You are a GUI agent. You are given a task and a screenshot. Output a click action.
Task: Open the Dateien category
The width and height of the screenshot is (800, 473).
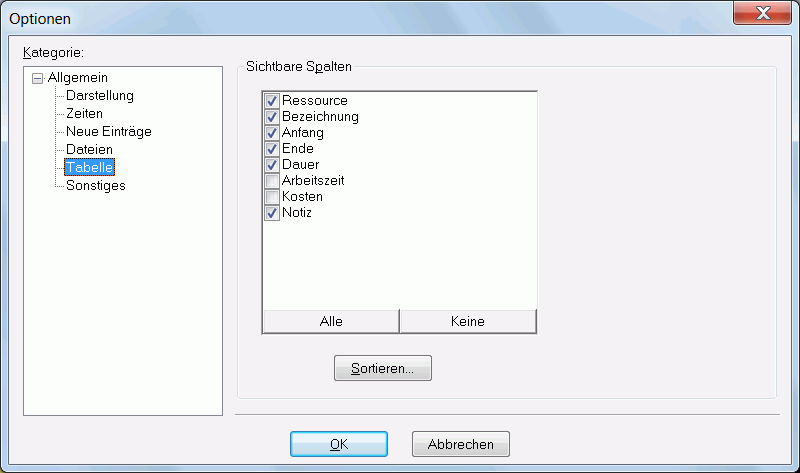(89, 149)
